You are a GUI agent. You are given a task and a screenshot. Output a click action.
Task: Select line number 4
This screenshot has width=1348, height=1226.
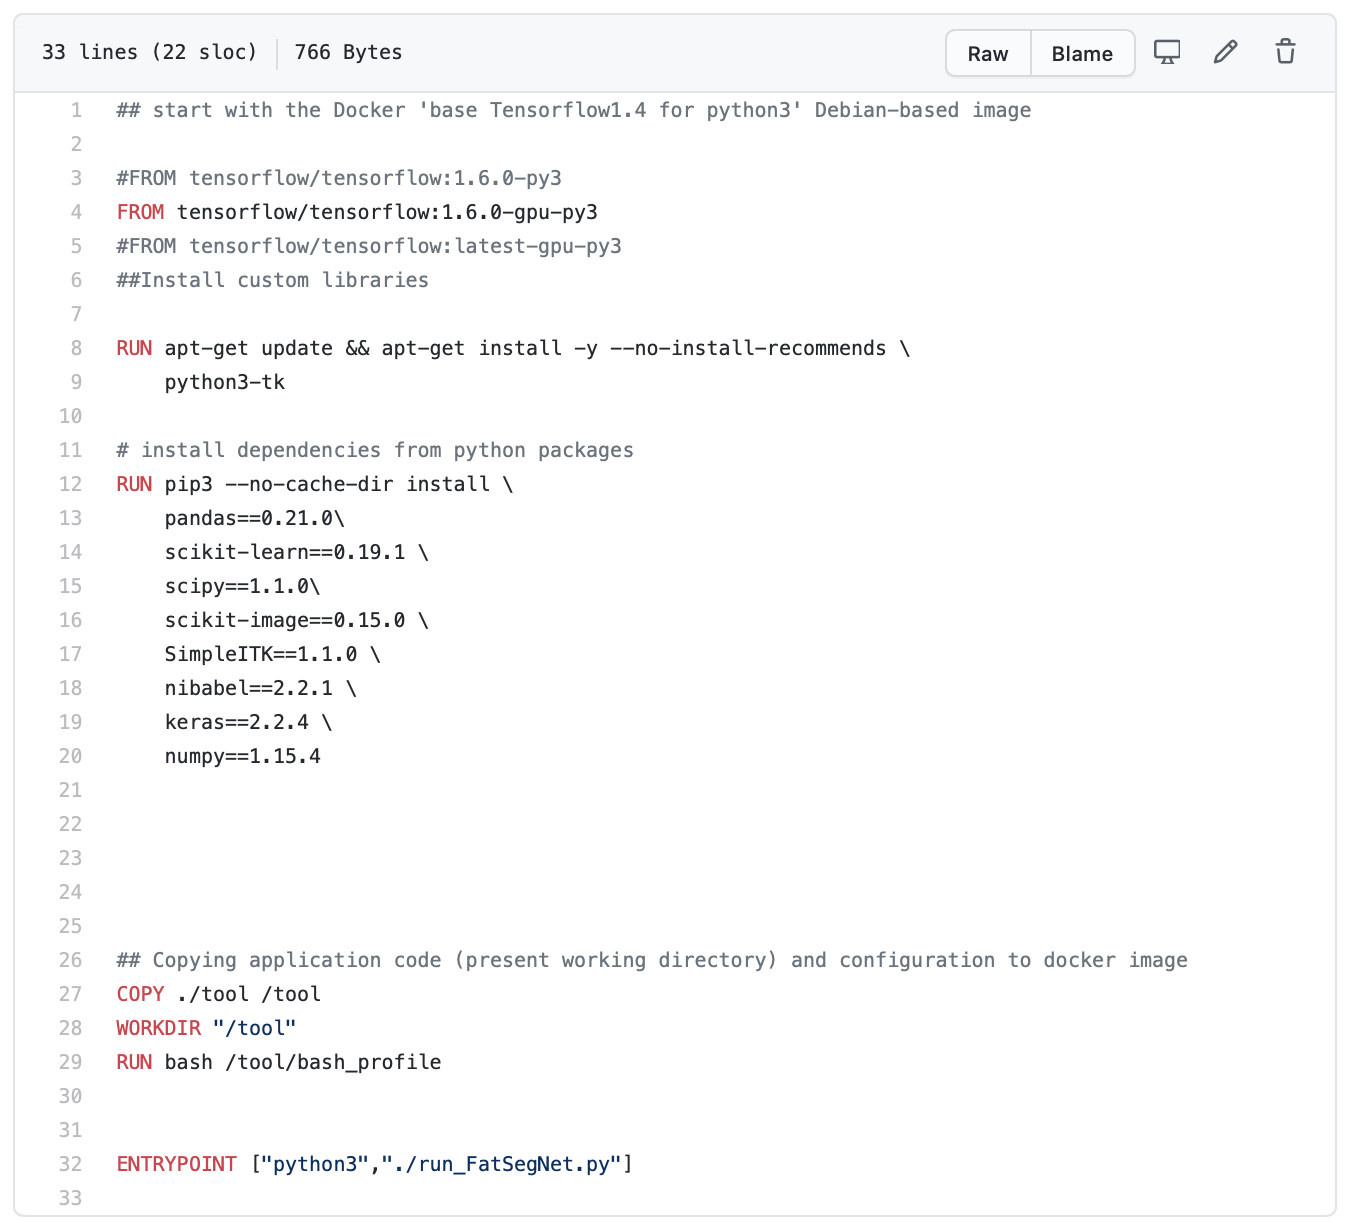coord(76,212)
